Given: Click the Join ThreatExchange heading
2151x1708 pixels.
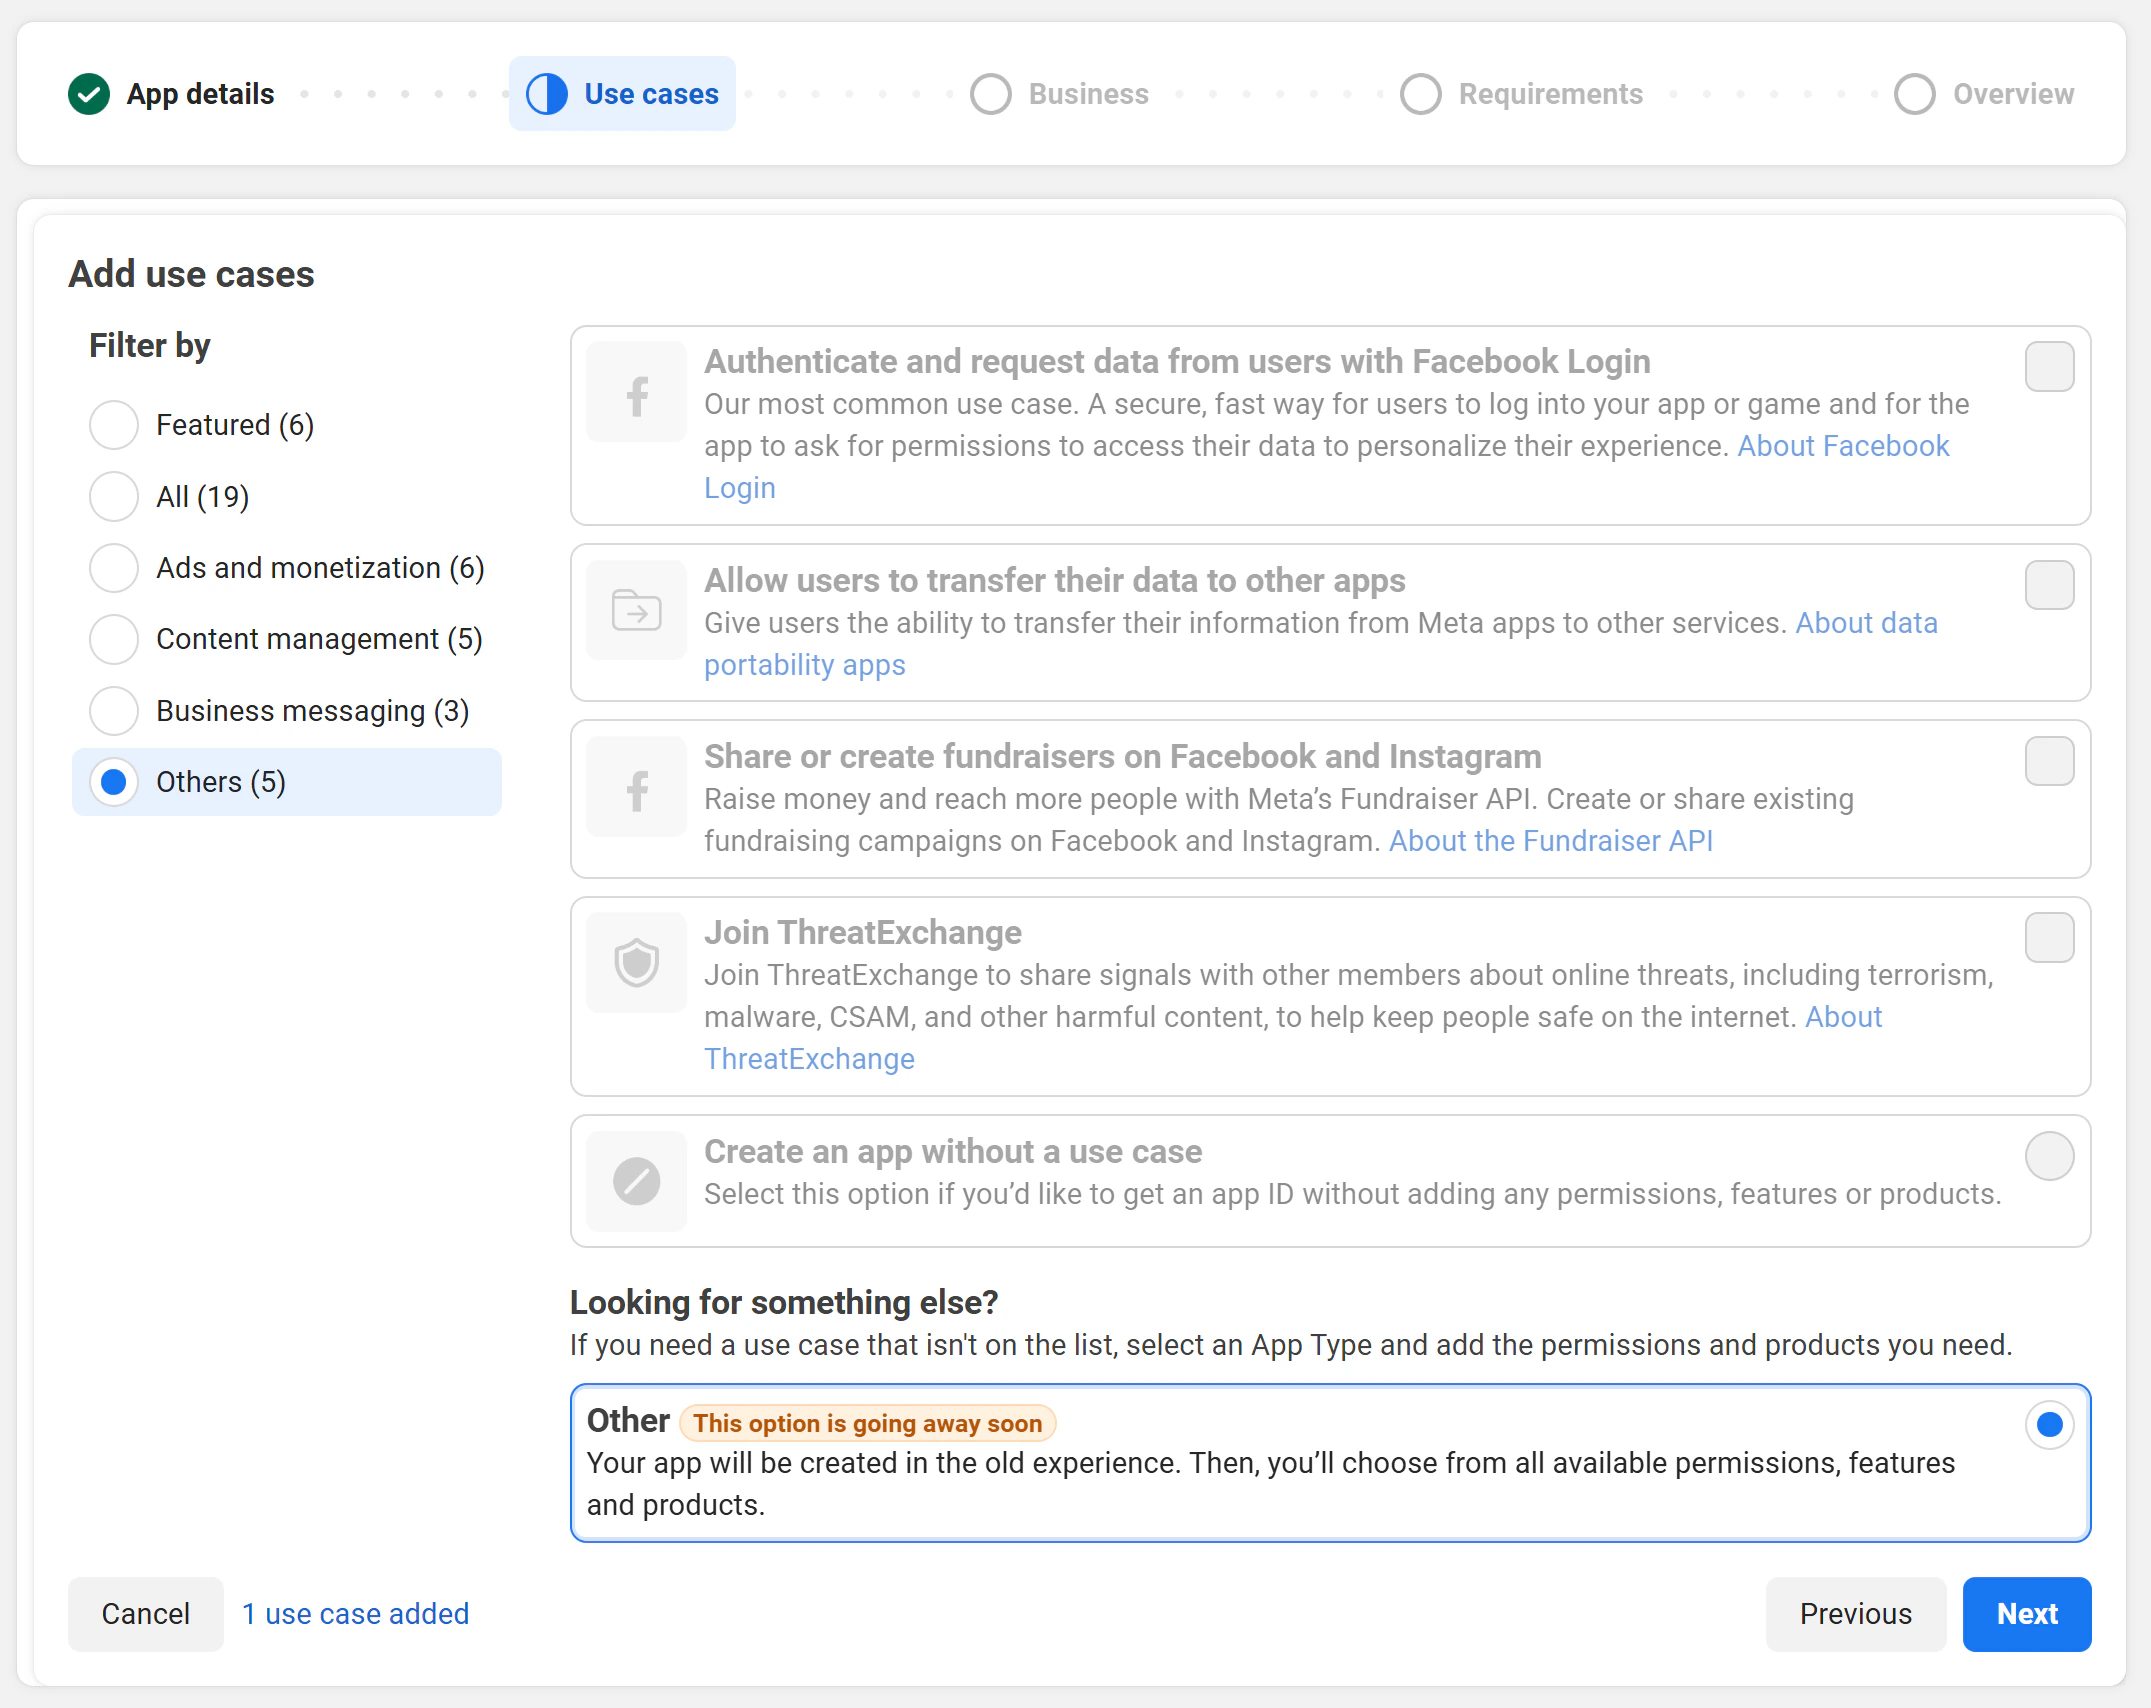Looking at the screenshot, I should pyautogui.click(x=862, y=933).
